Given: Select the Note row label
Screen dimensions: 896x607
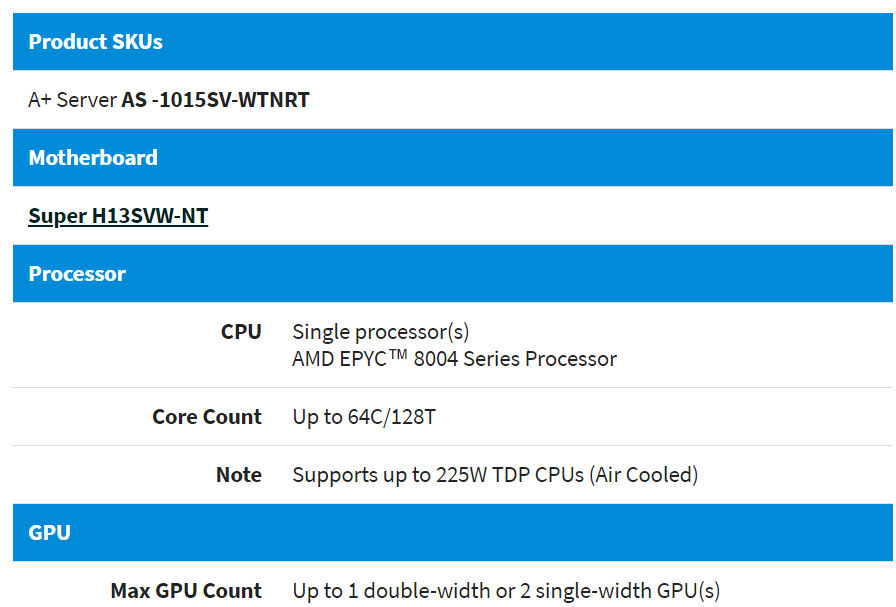Looking at the screenshot, I should (x=239, y=475).
